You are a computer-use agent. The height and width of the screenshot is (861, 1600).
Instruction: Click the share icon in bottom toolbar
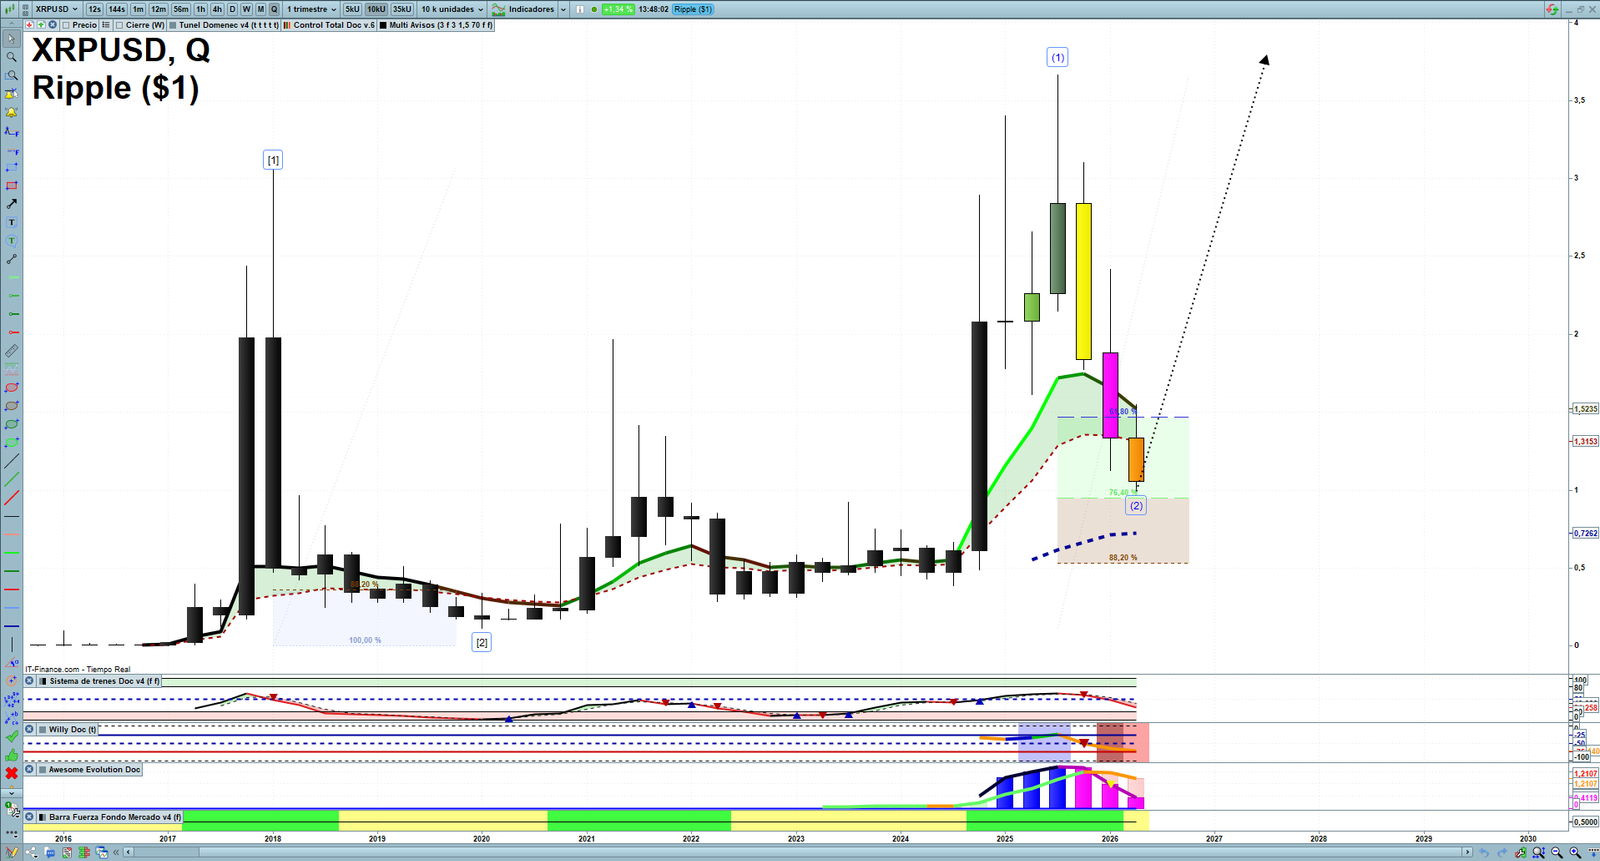tap(31, 853)
